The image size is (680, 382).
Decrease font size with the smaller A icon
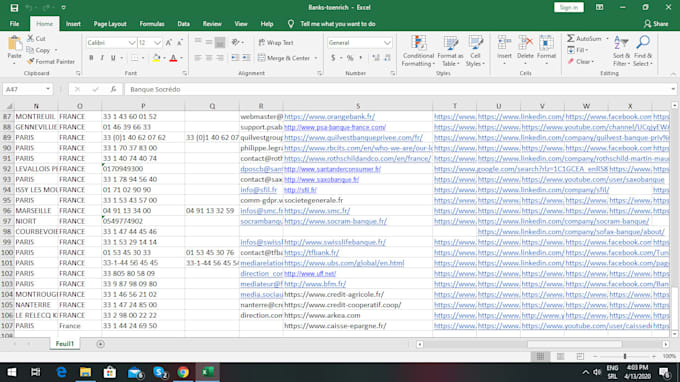coord(180,42)
